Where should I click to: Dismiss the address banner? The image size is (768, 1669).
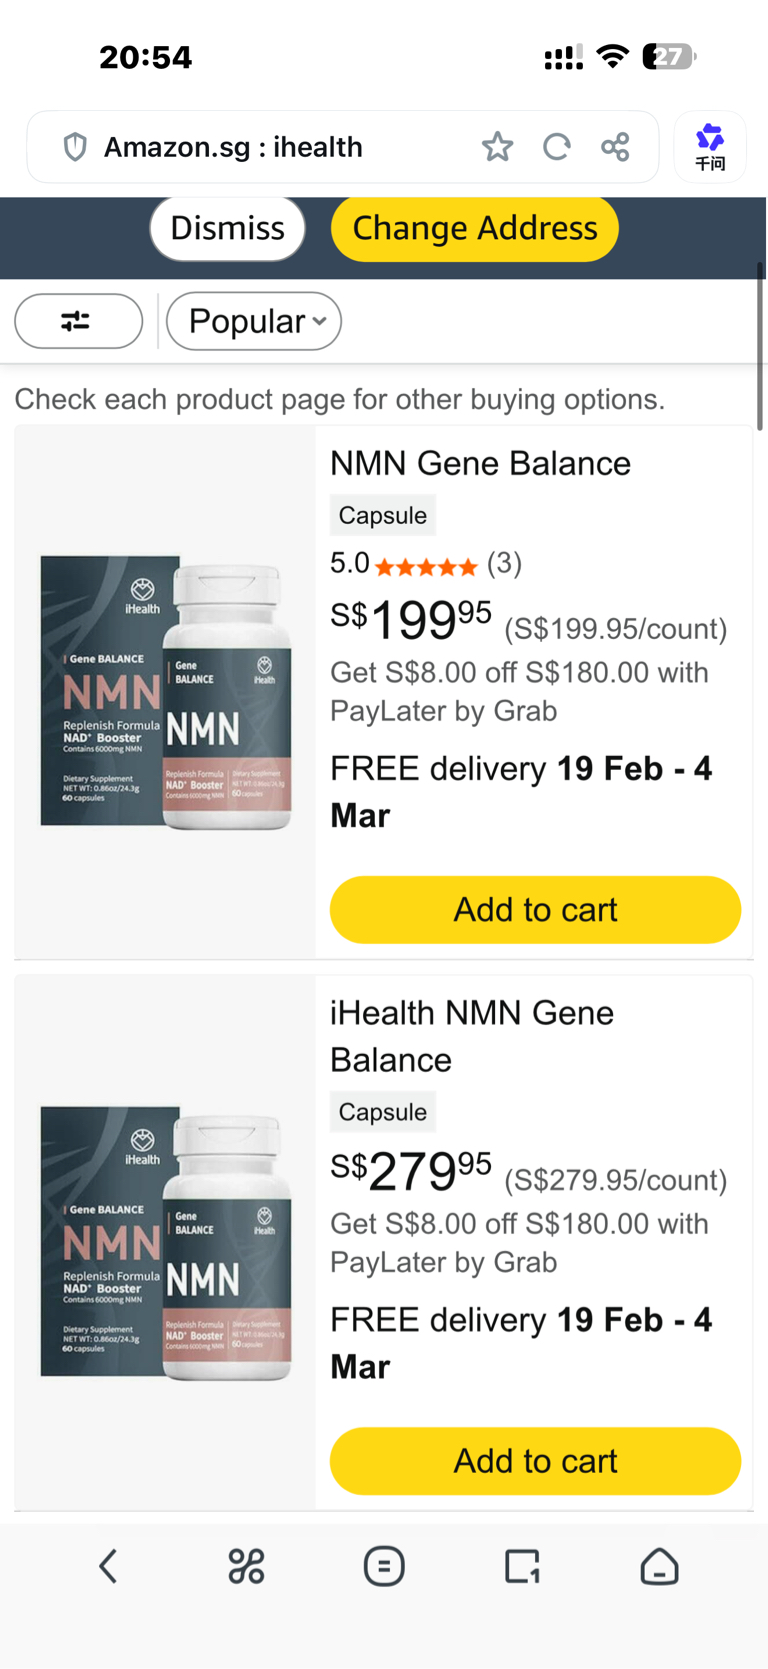(227, 228)
